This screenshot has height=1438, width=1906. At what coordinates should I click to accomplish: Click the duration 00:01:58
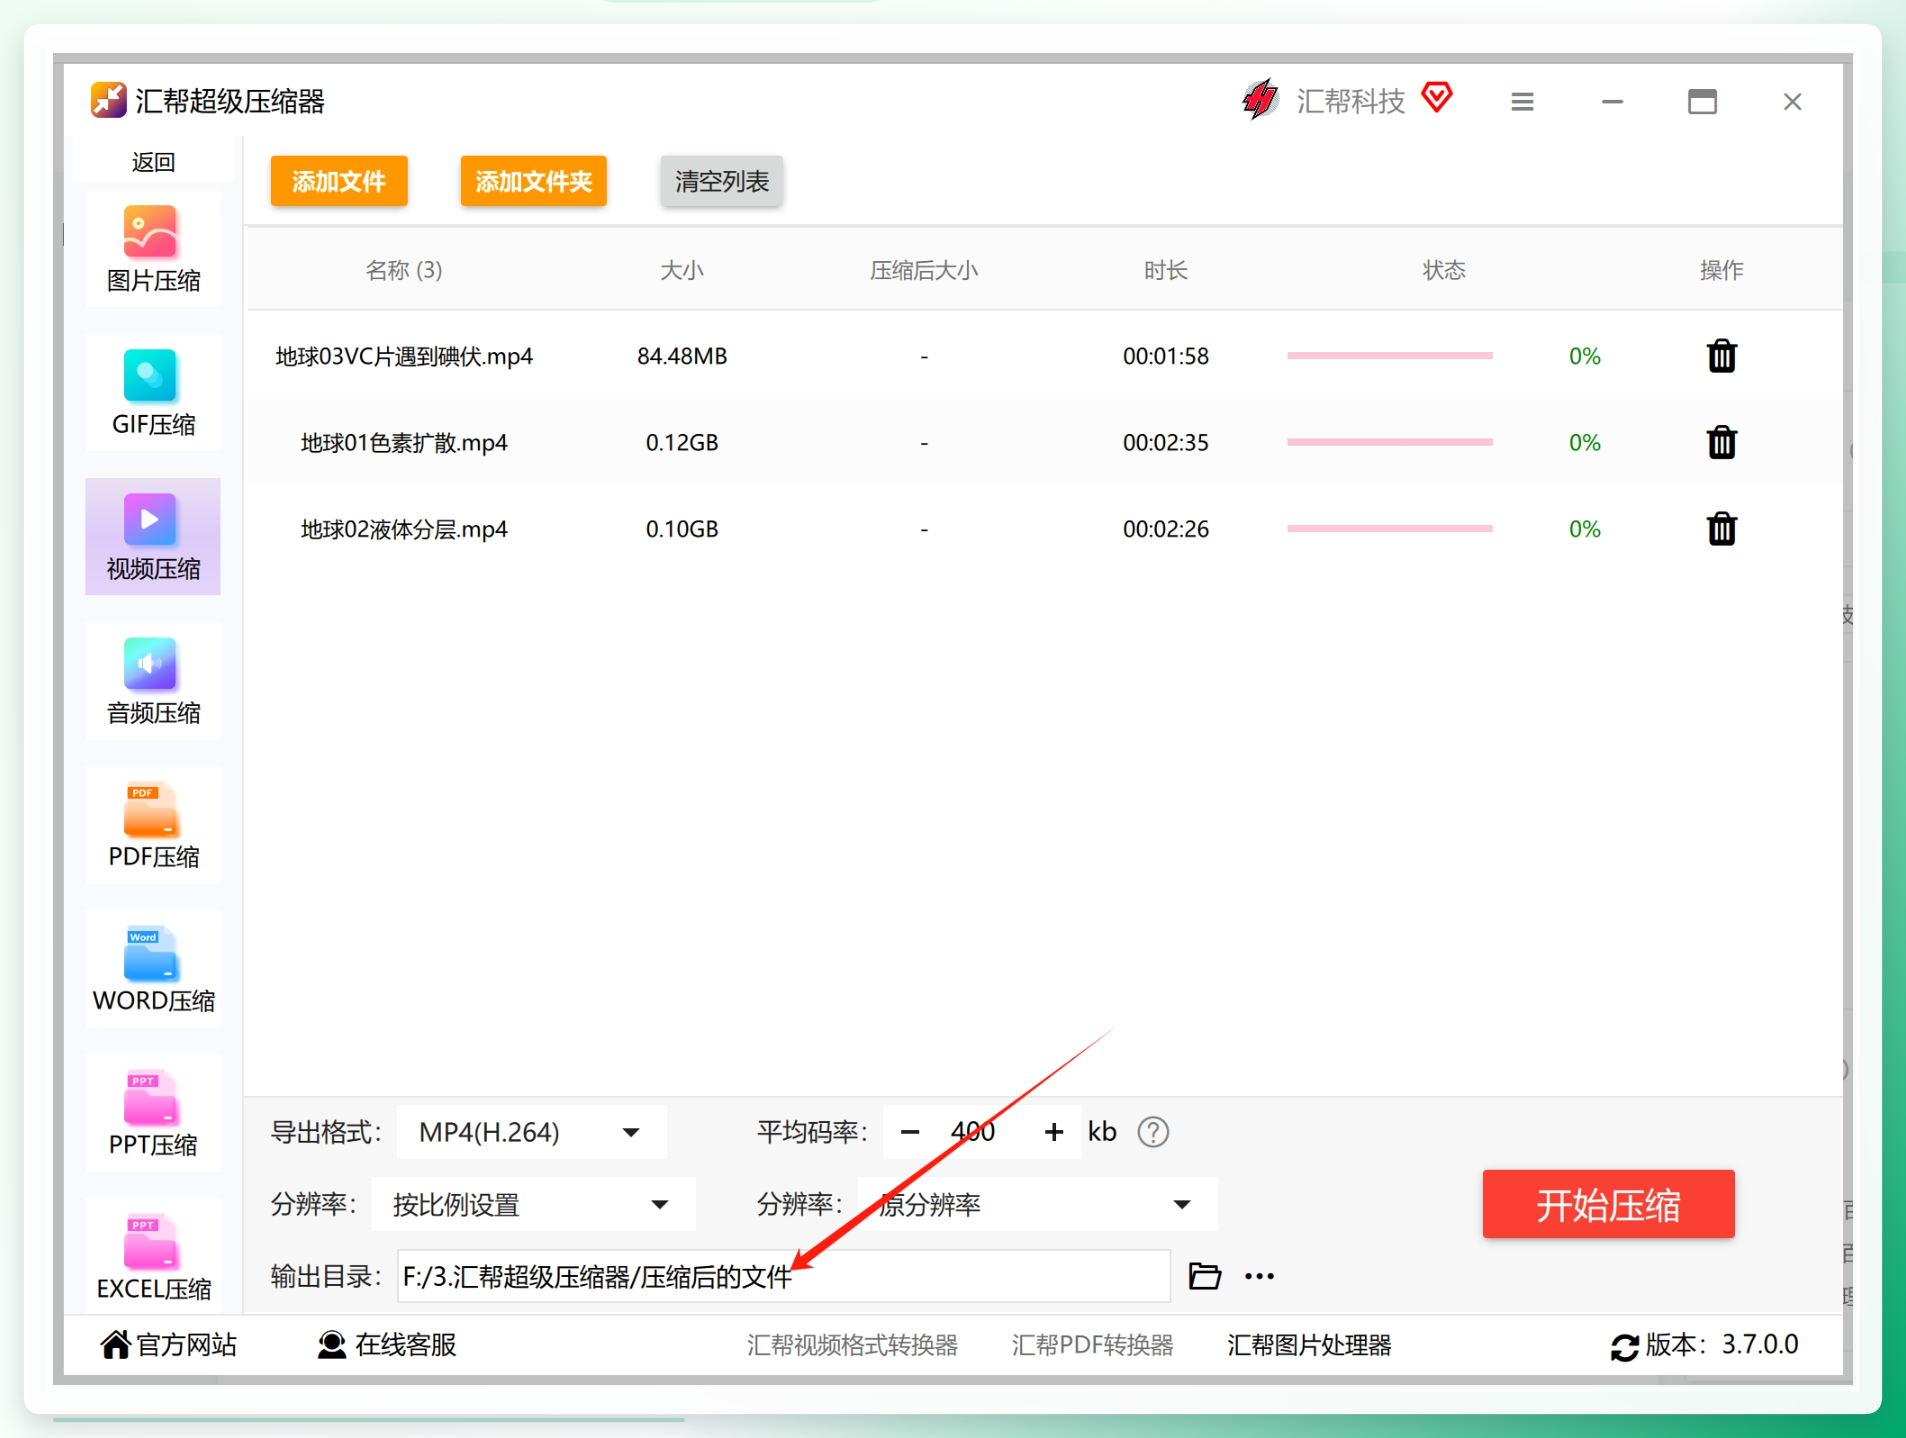tap(1166, 356)
